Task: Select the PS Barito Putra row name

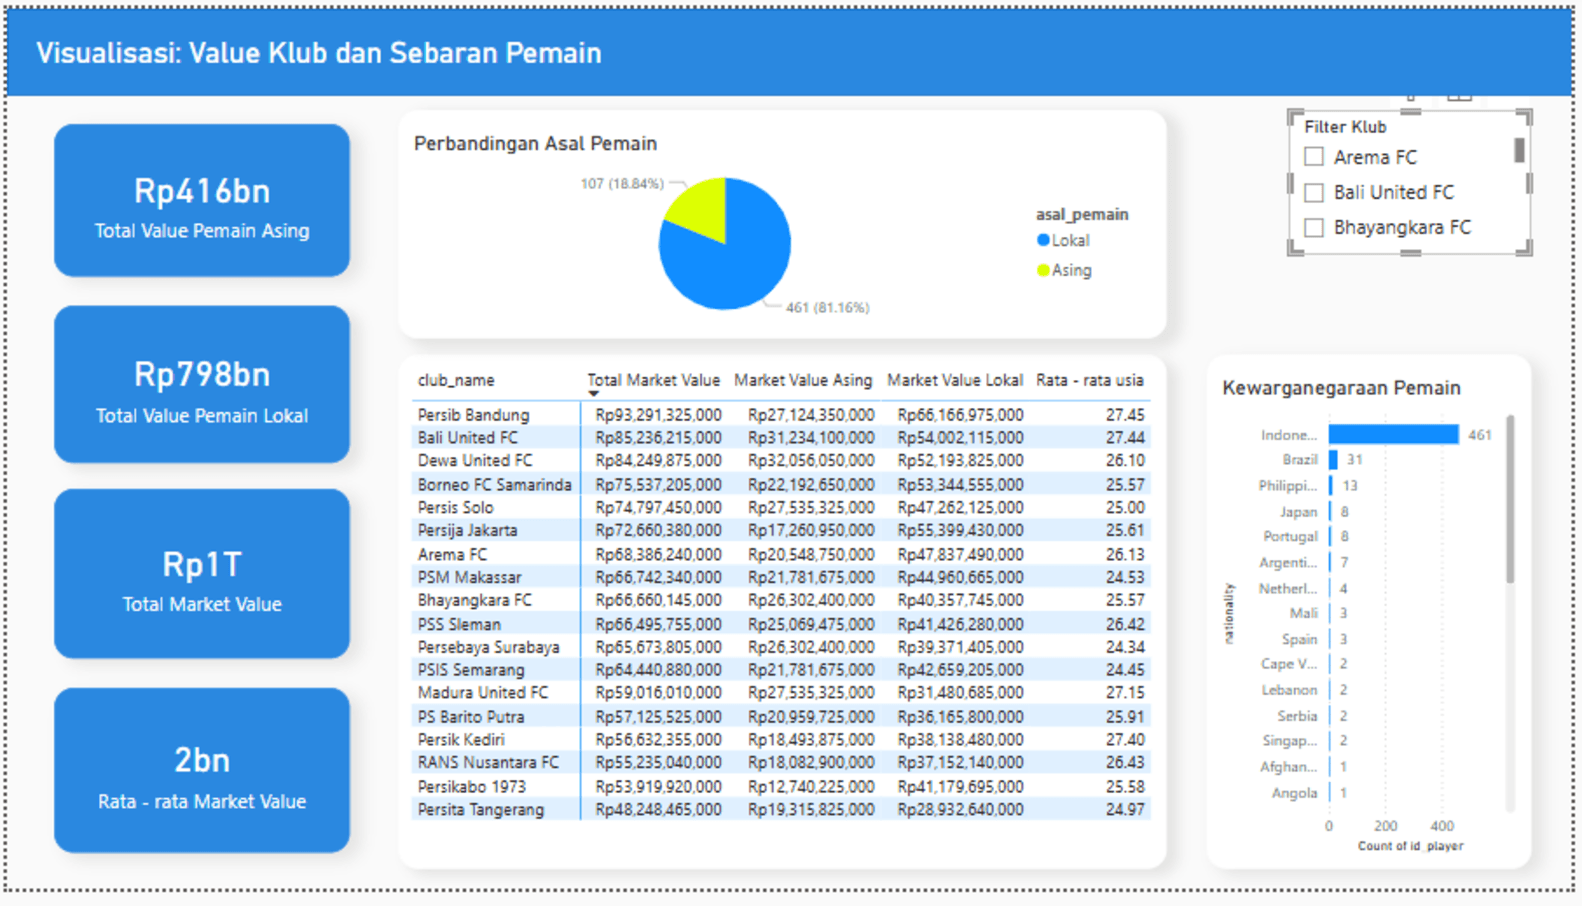Action: coord(470,716)
